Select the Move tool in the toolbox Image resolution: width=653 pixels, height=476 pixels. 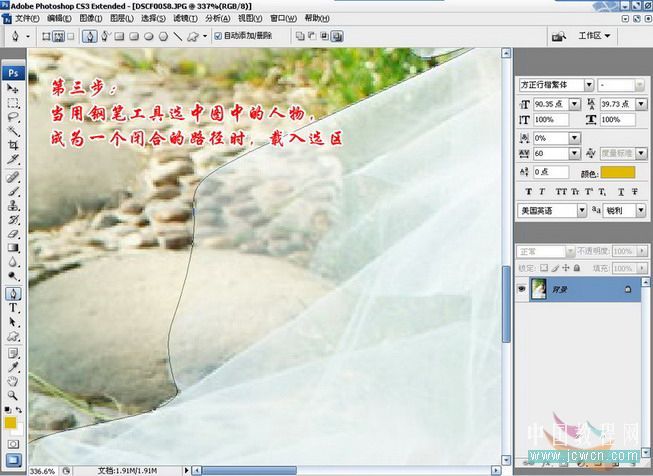[x=13, y=90]
